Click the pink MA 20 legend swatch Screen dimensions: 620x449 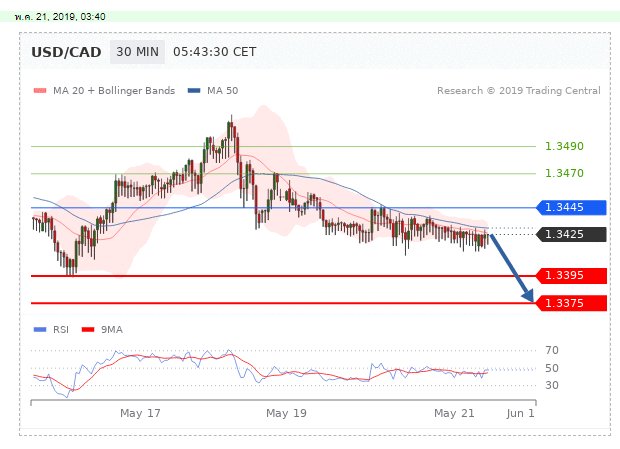point(40,91)
